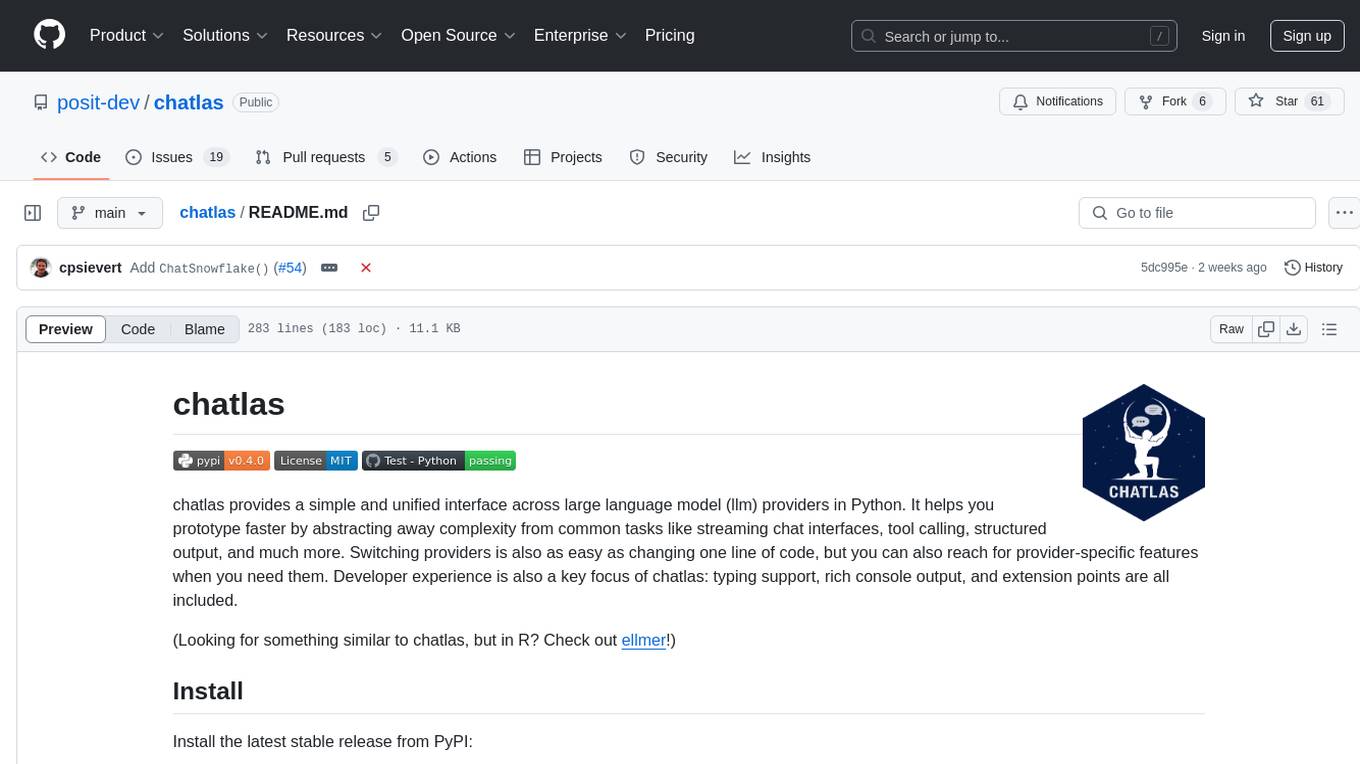Open the more file actions ellipsis

click(1344, 213)
